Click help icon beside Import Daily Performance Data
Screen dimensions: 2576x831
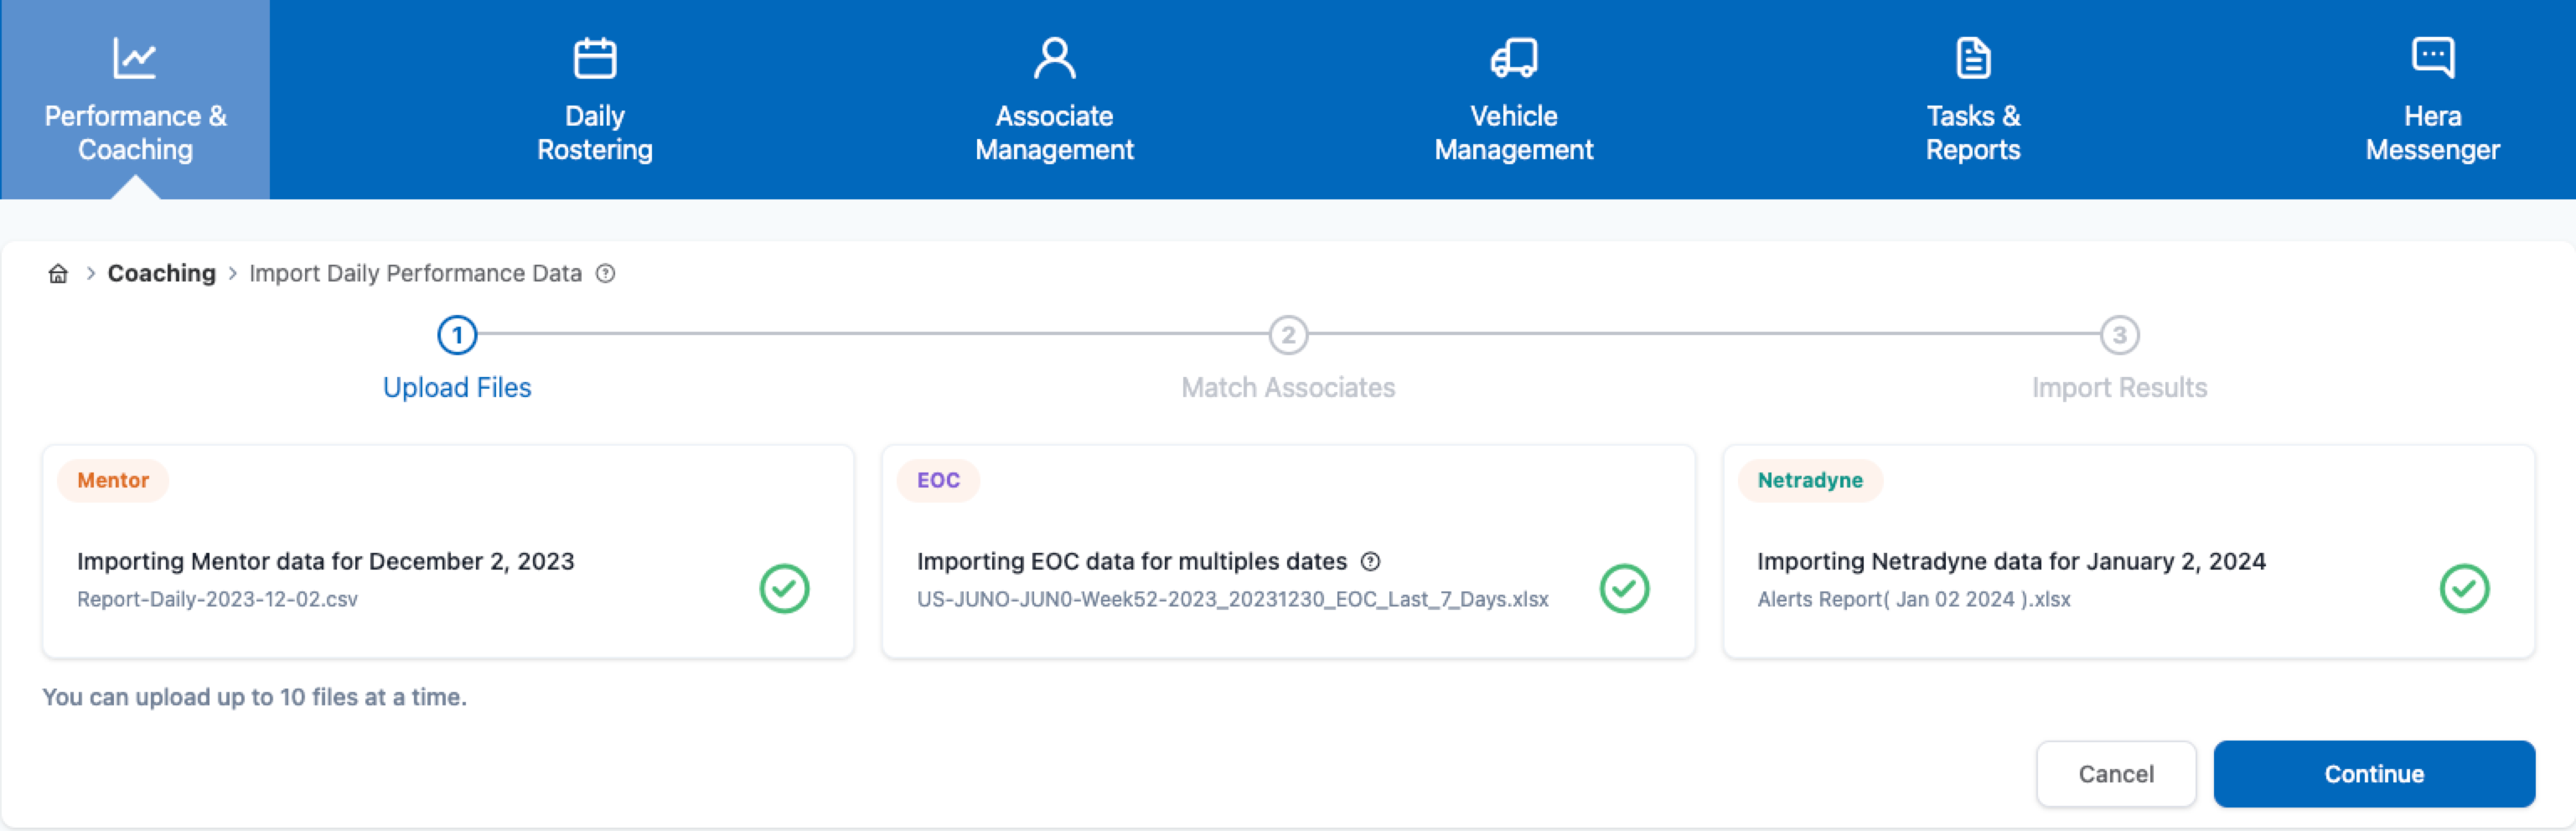pyautogui.click(x=605, y=274)
